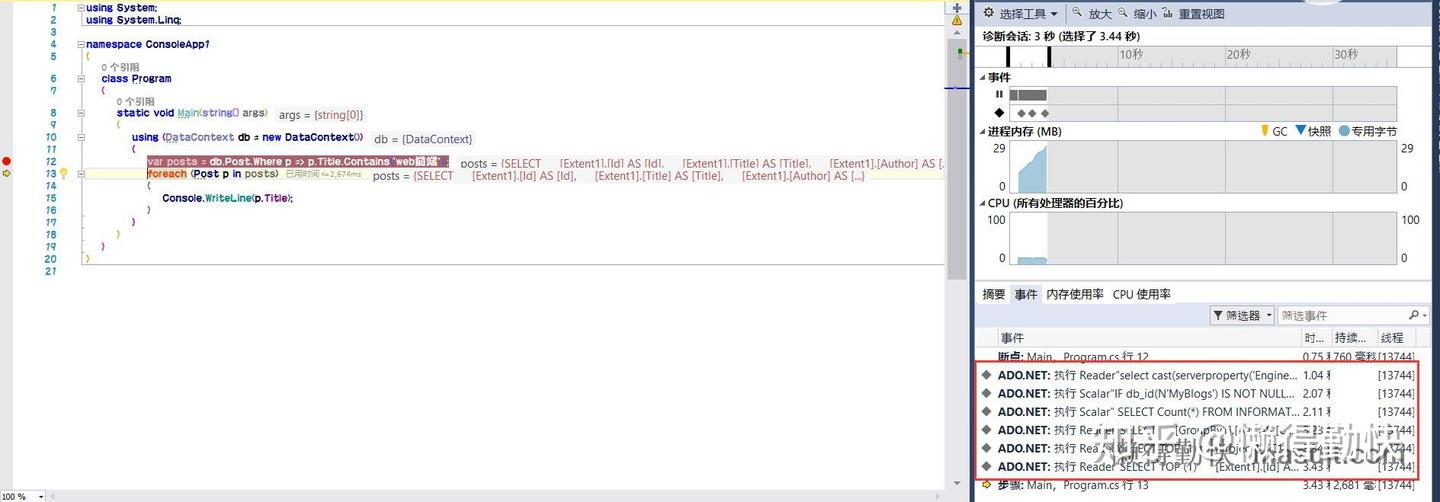The height and width of the screenshot is (502, 1440).
Task: Switch to the CPU 使用率 tab
Action: pos(1142,294)
